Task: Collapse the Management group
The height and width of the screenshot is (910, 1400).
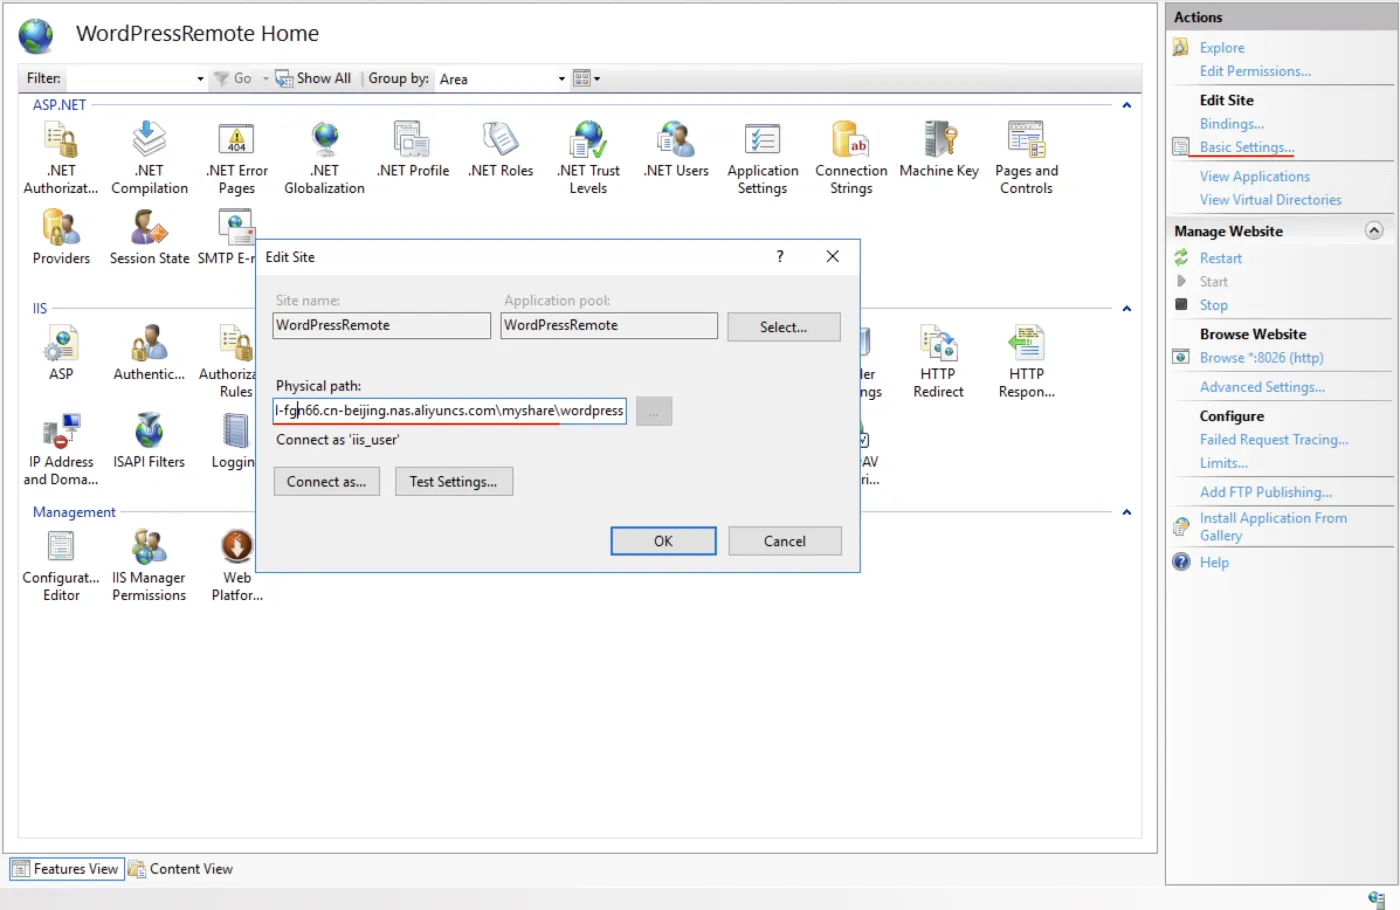Action: tap(1127, 512)
